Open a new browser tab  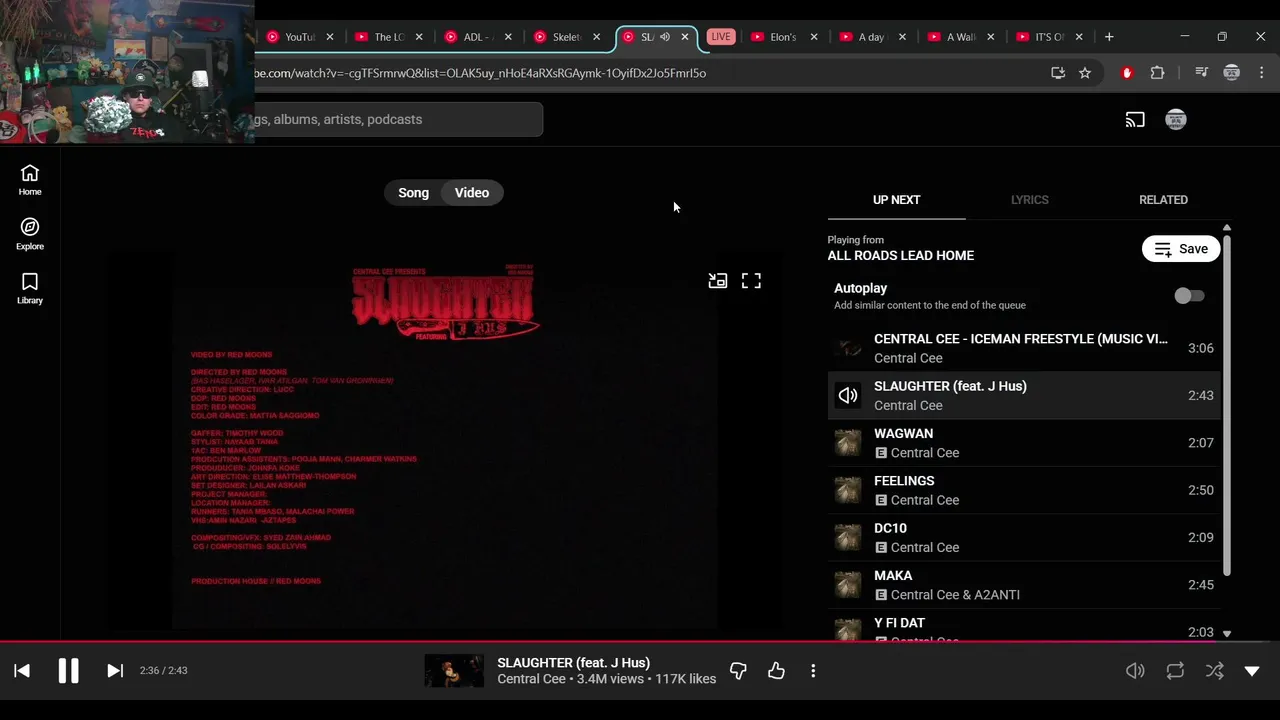tap(1109, 37)
